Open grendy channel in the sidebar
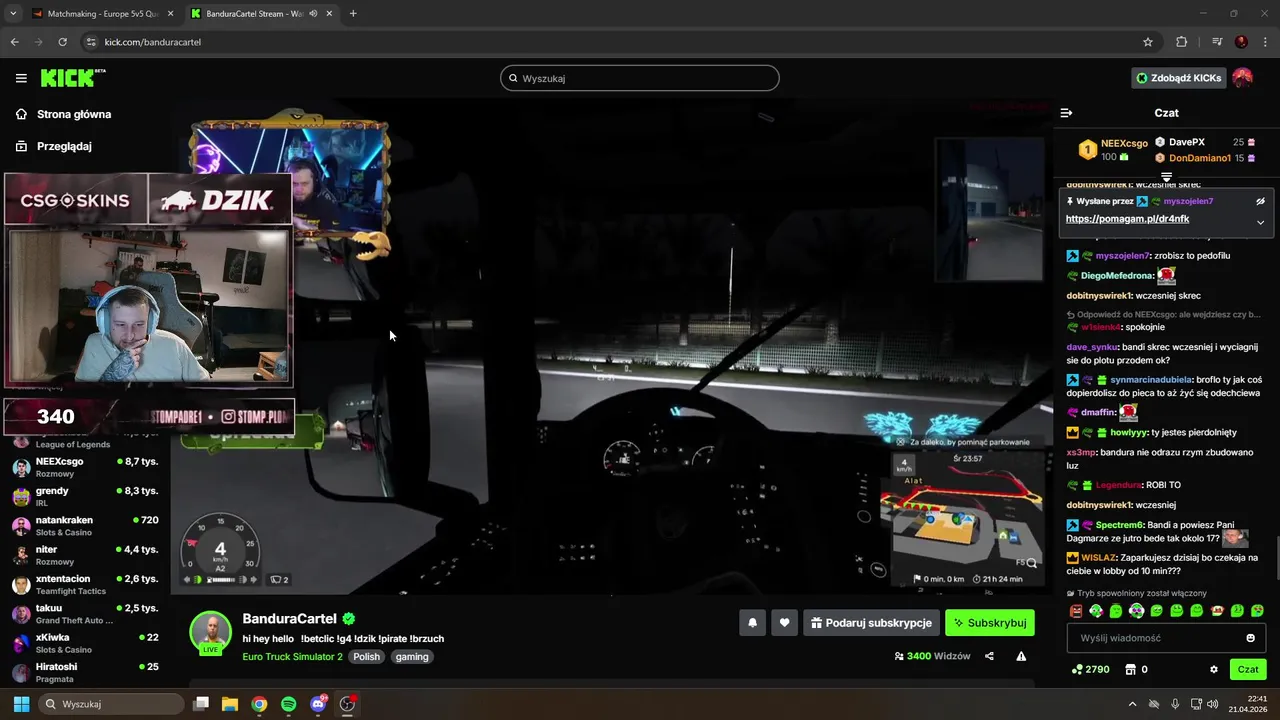The width and height of the screenshot is (1280, 720). 85,497
